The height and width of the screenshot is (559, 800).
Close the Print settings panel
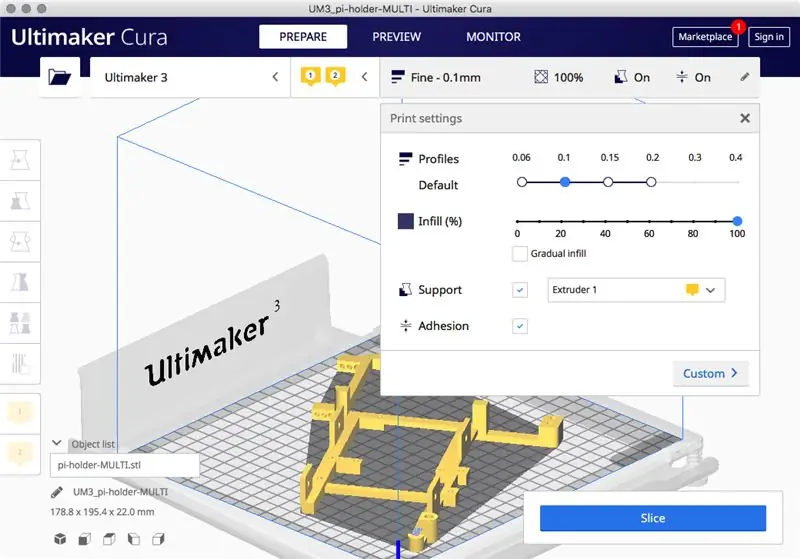tap(745, 118)
